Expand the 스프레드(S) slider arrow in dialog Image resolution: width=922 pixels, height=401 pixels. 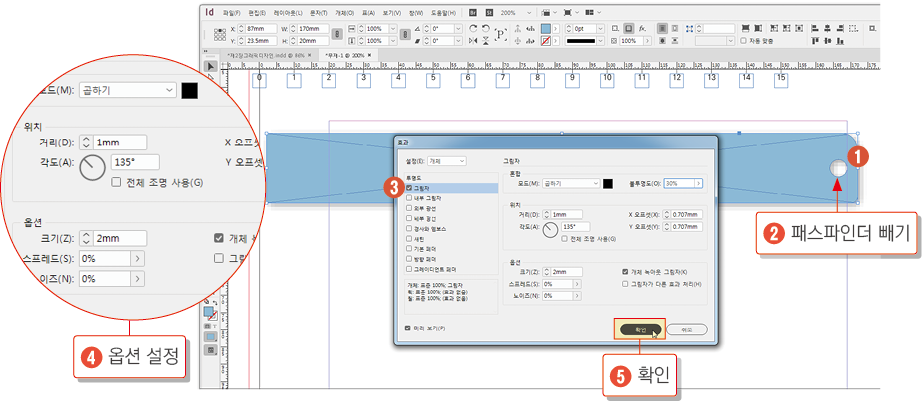pos(577,284)
